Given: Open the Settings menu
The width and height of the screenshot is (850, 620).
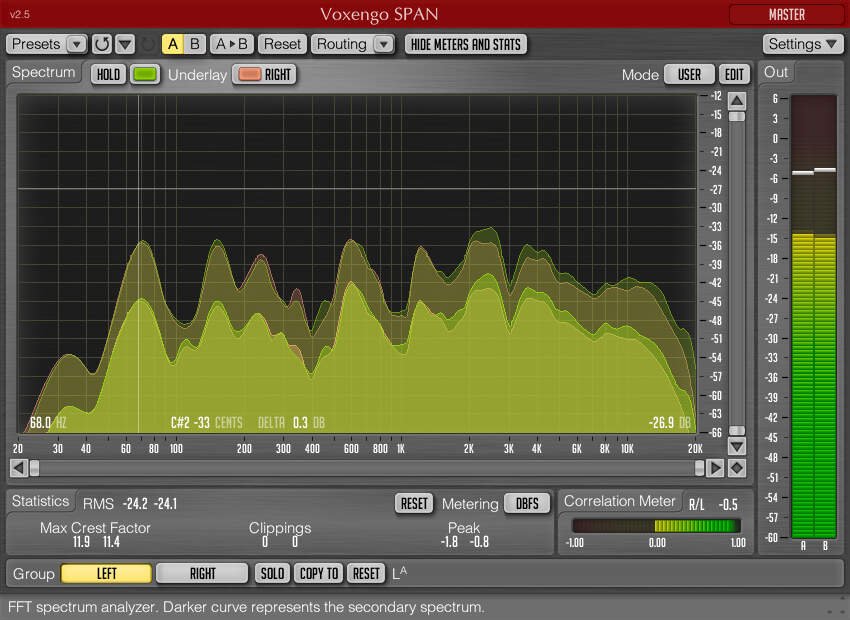Looking at the screenshot, I should tap(803, 44).
